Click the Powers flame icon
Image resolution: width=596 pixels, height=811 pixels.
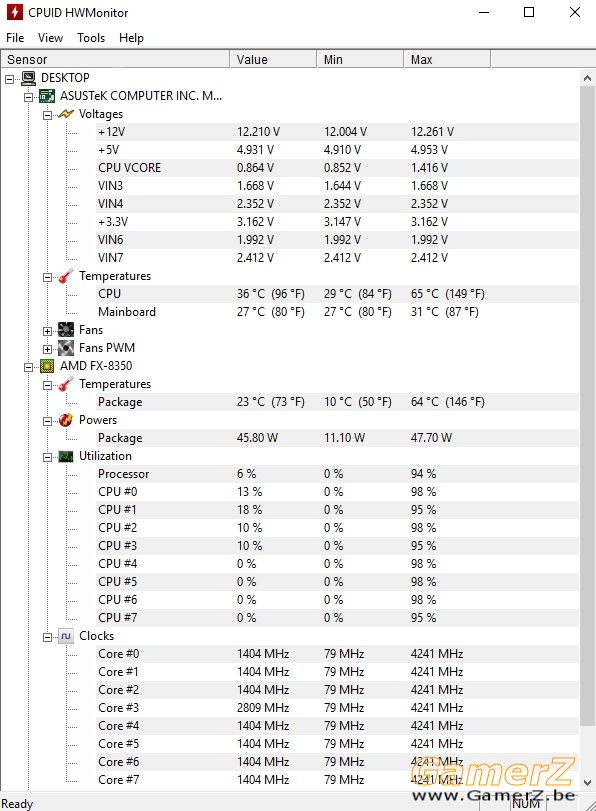pyautogui.click(x=66, y=420)
